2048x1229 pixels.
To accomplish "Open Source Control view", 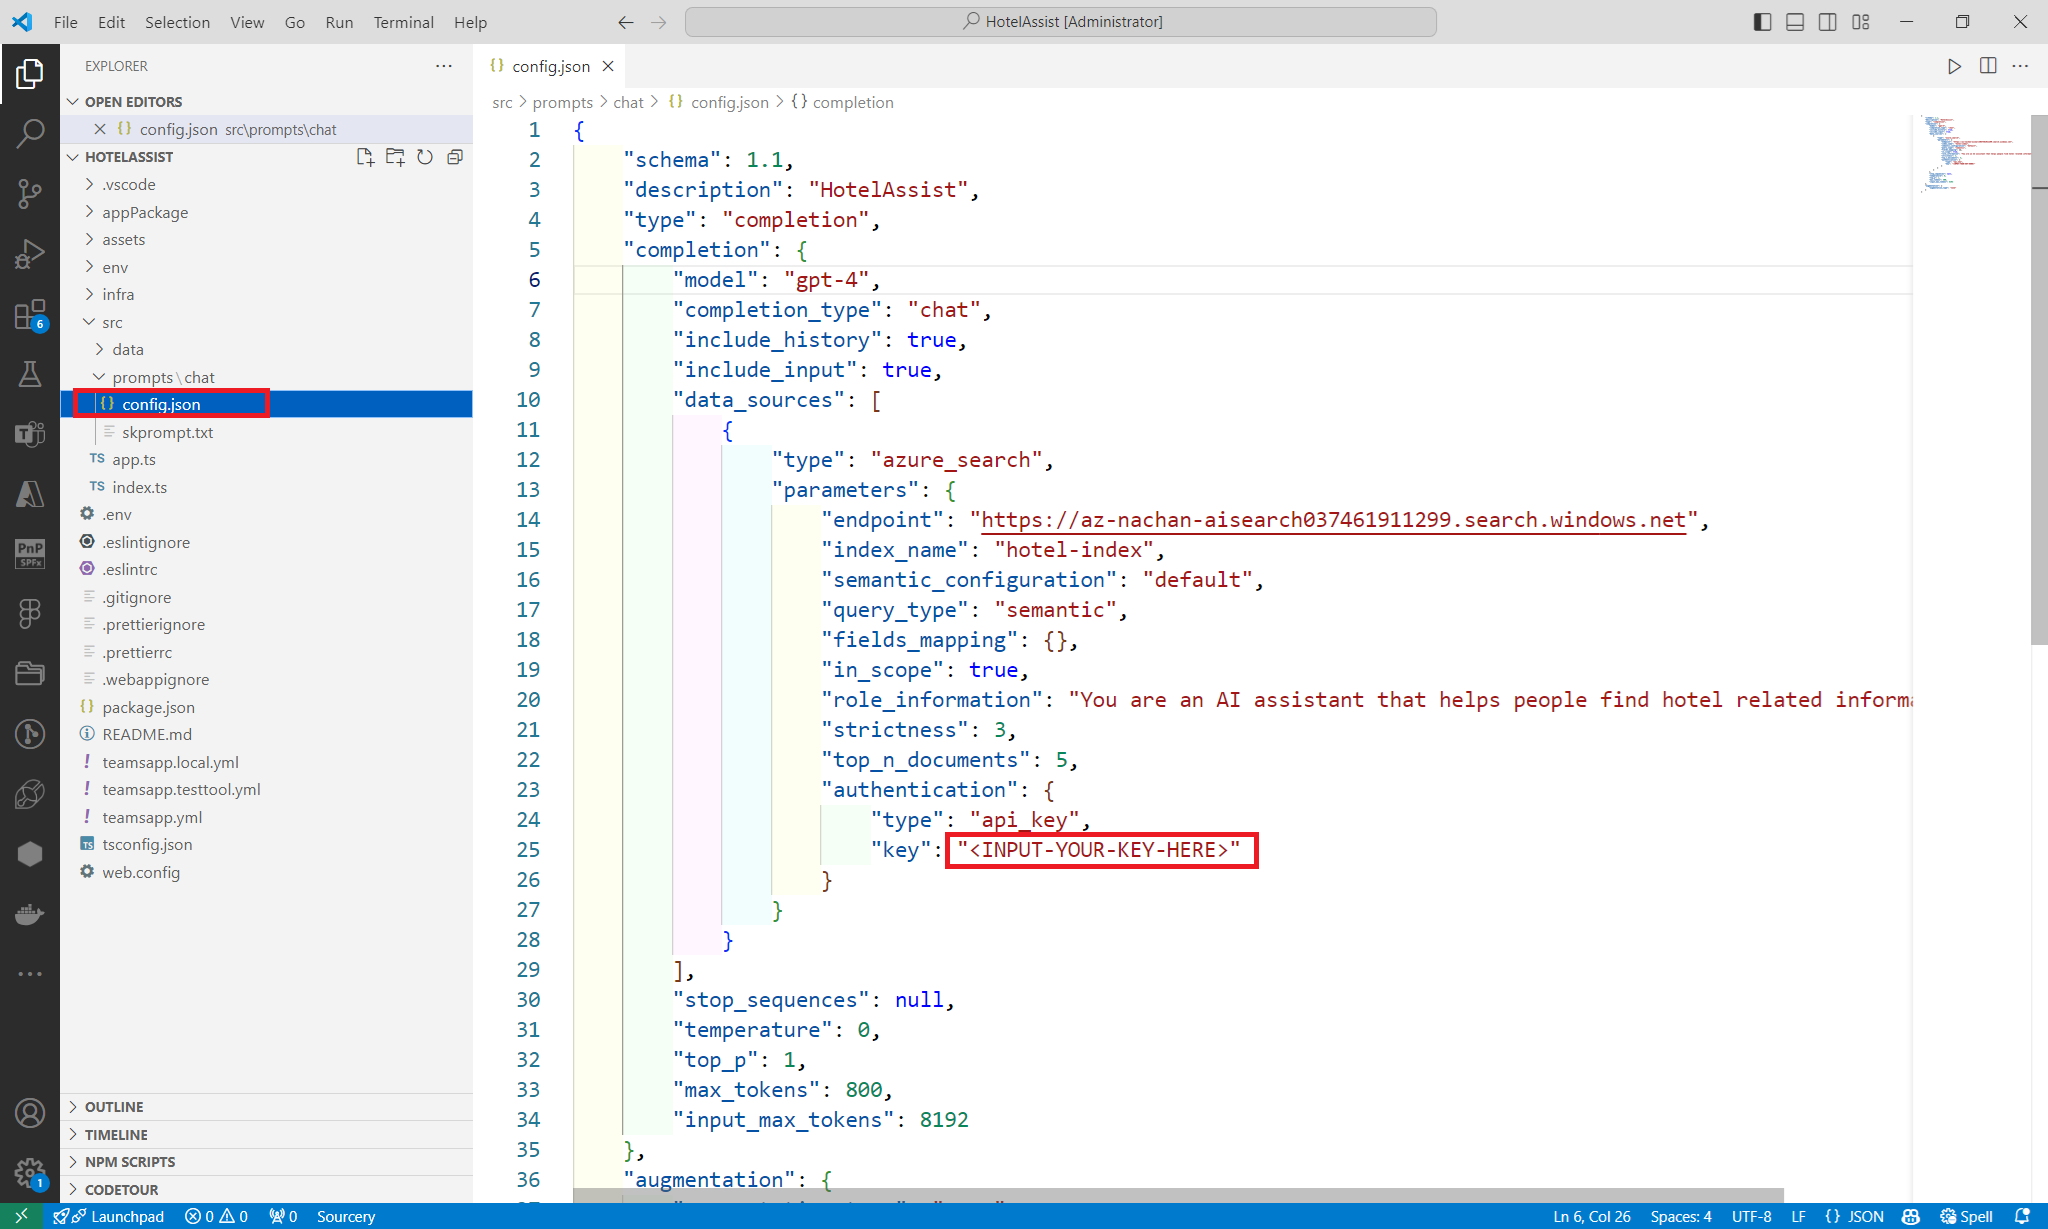I will (30, 193).
